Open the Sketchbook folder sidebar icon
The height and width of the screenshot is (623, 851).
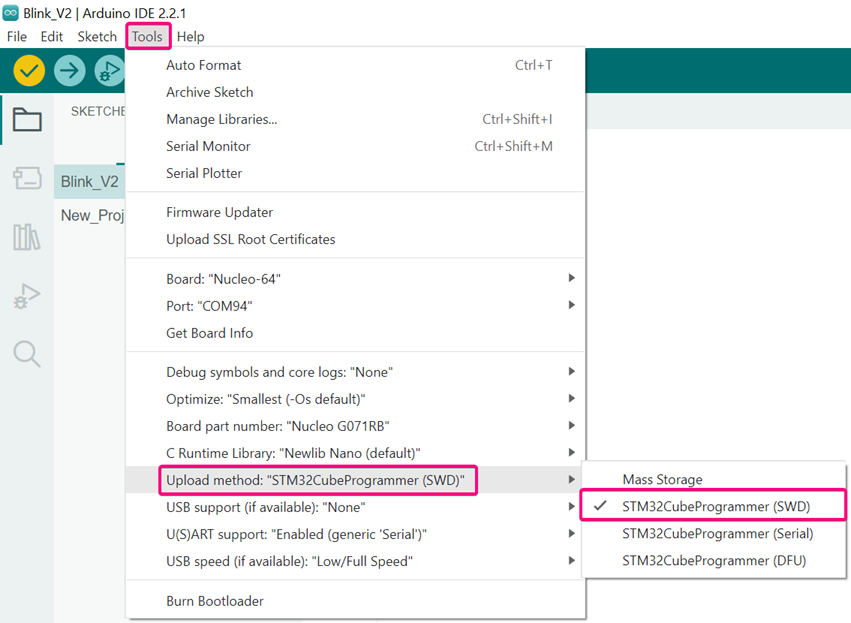[x=27, y=121]
